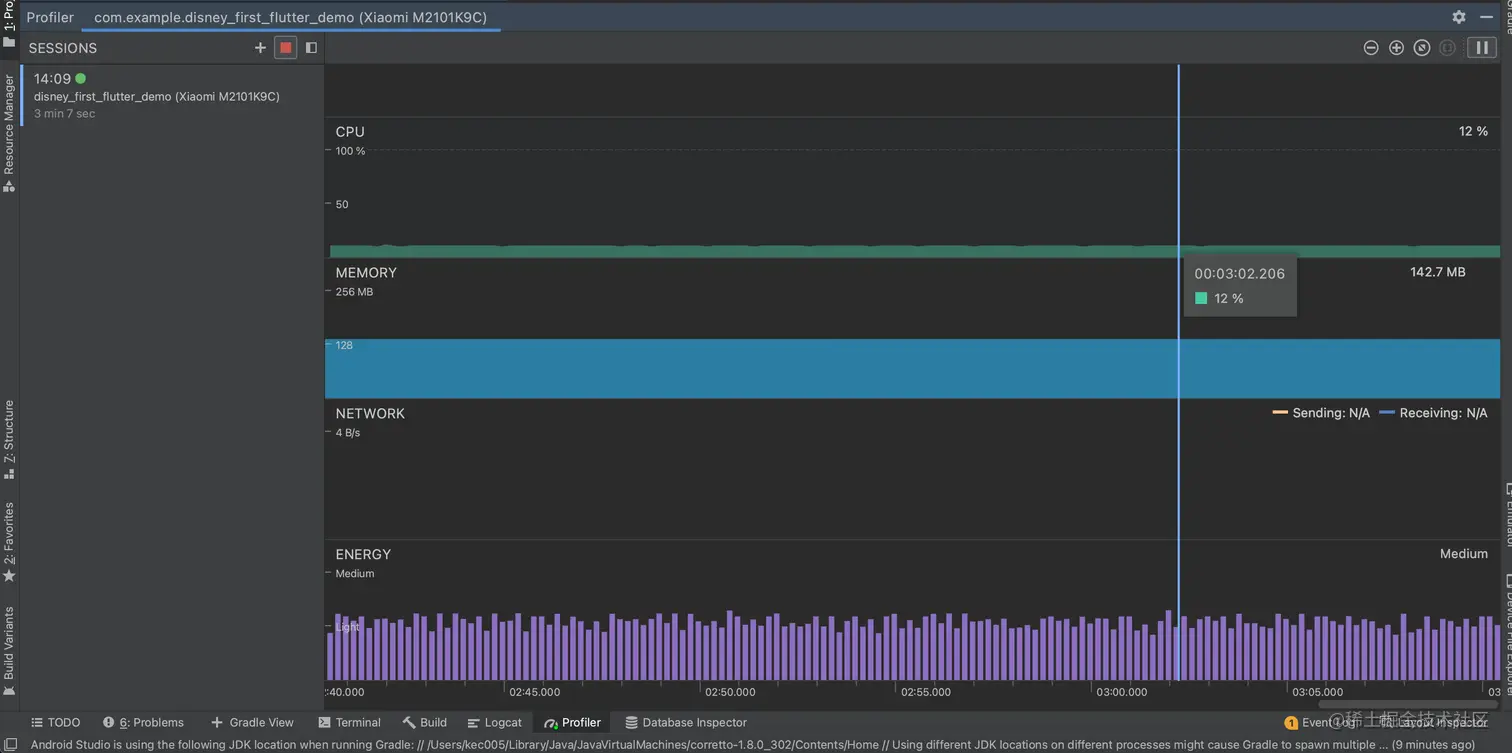The width and height of the screenshot is (1512, 753).
Task: Open the Resource Manager side panel
Action: pyautogui.click(x=9, y=134)
